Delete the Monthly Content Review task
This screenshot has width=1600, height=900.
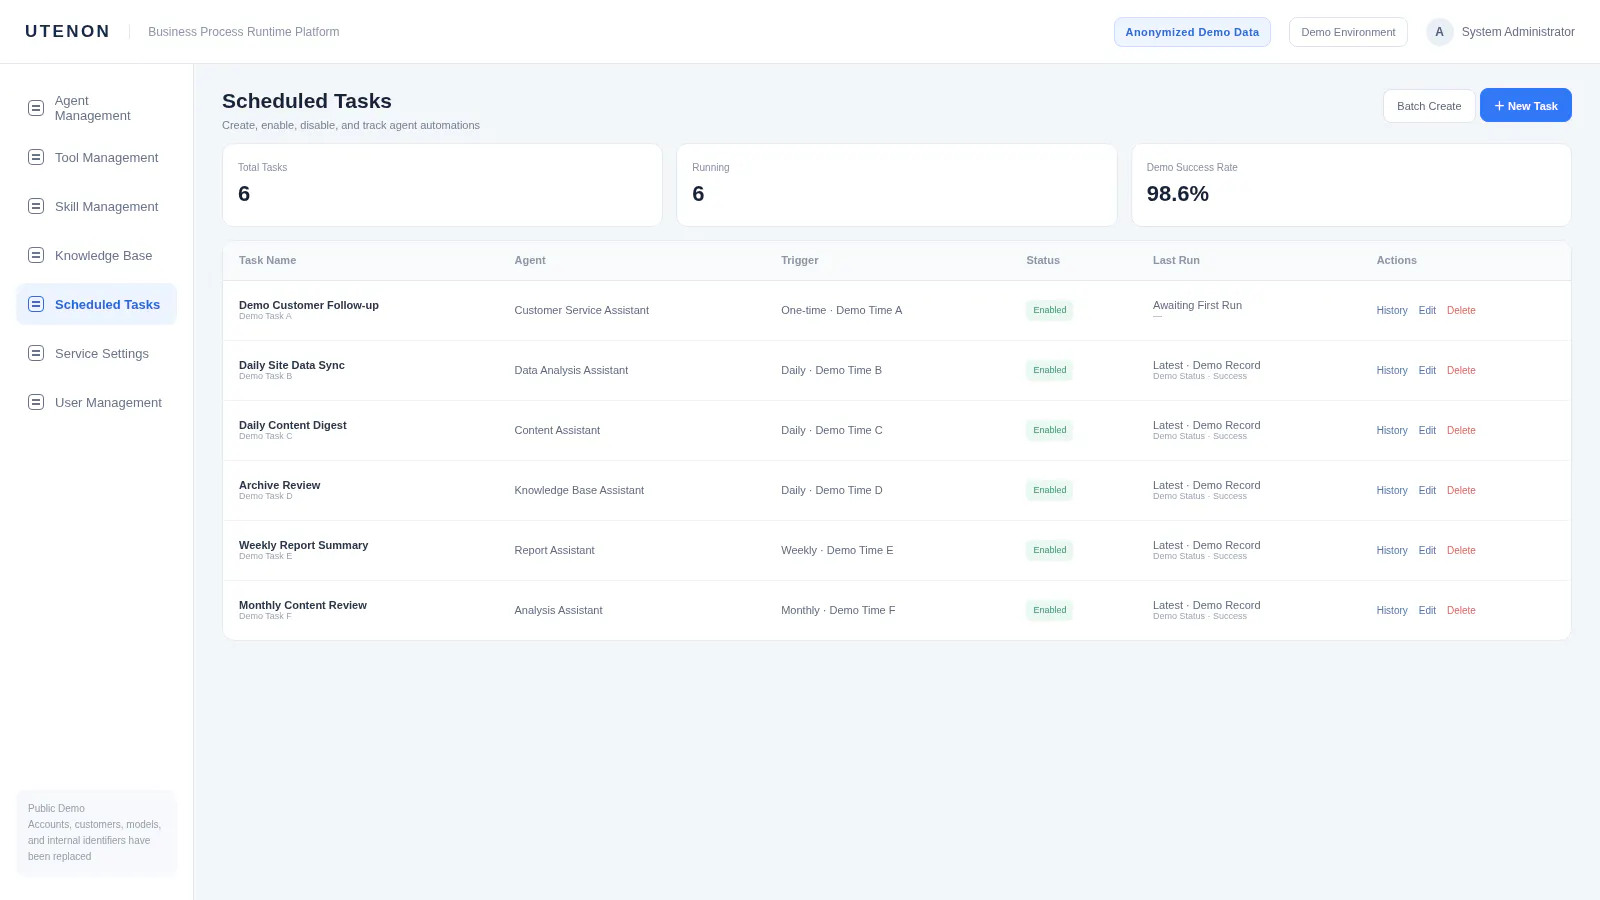pyautogui.click(x=1461, y=610)
